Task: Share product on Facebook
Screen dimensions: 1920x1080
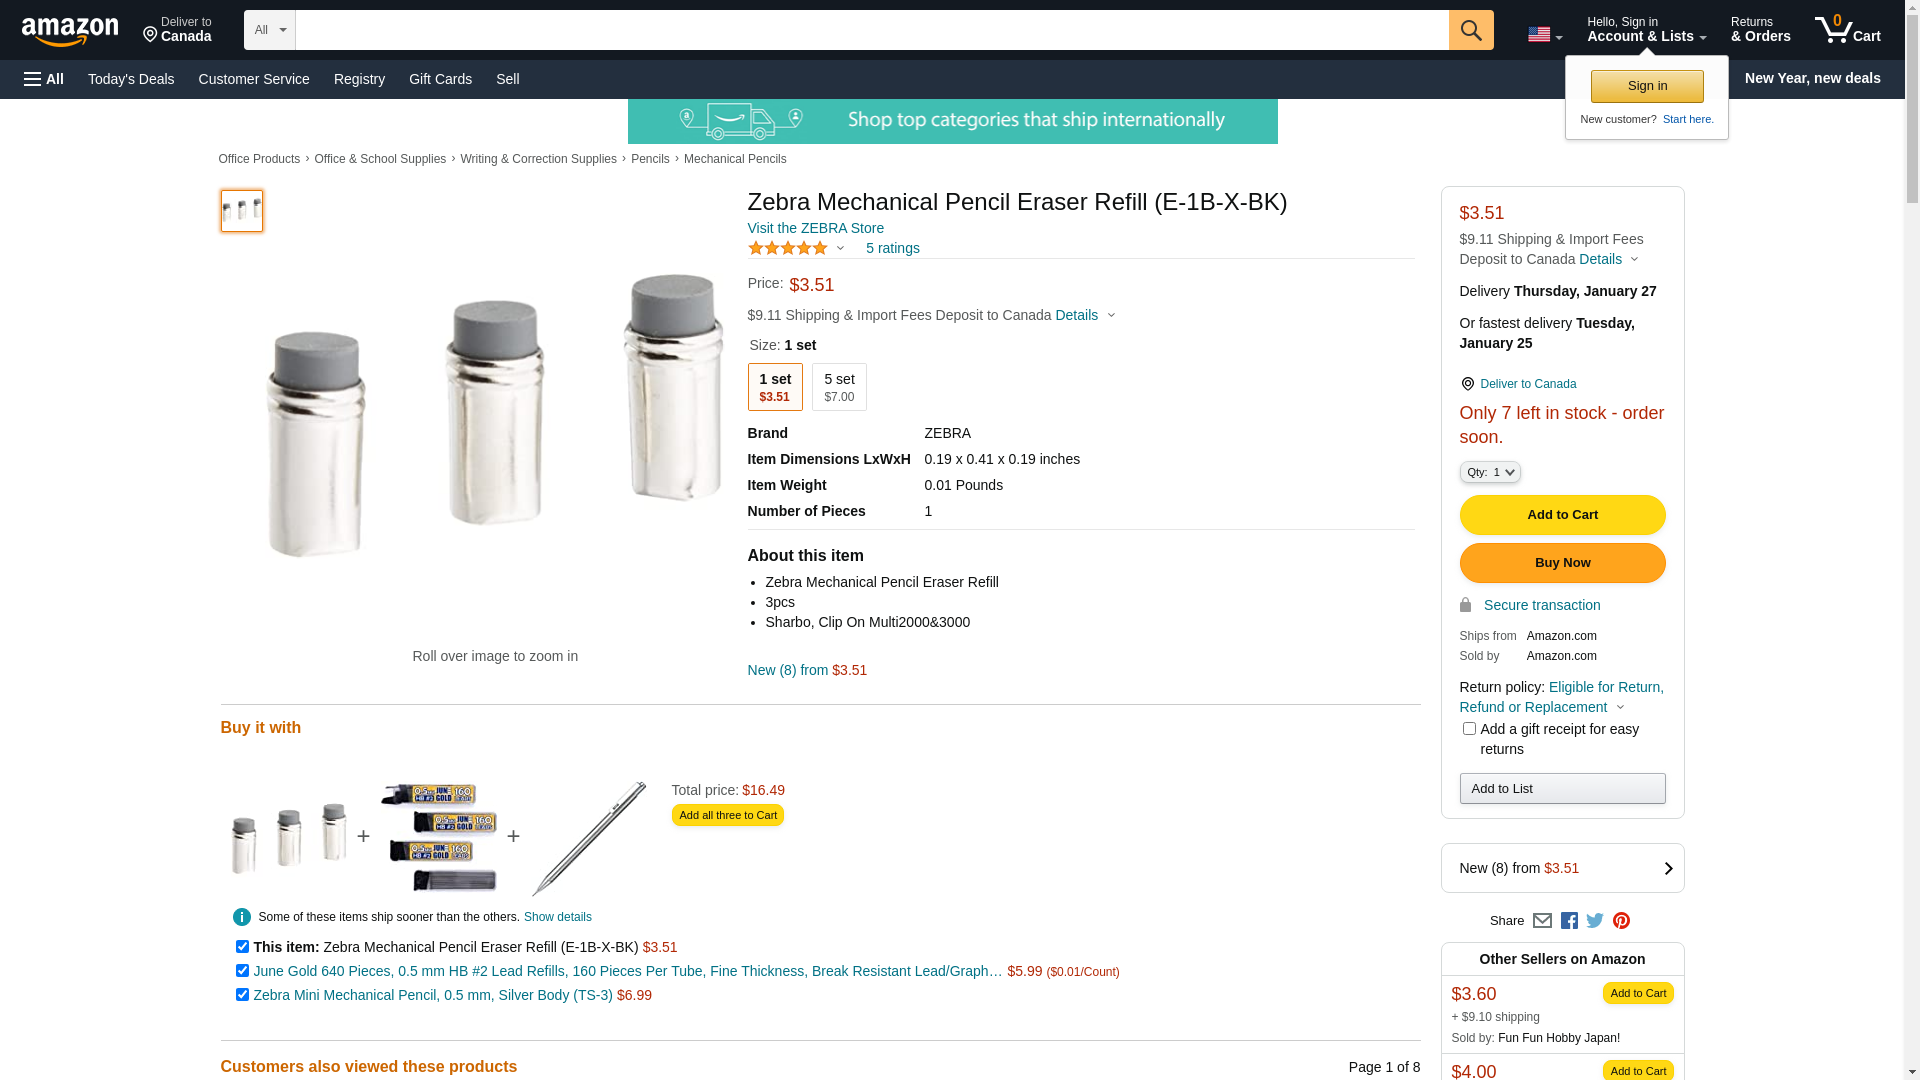Action: (1569, 921)
